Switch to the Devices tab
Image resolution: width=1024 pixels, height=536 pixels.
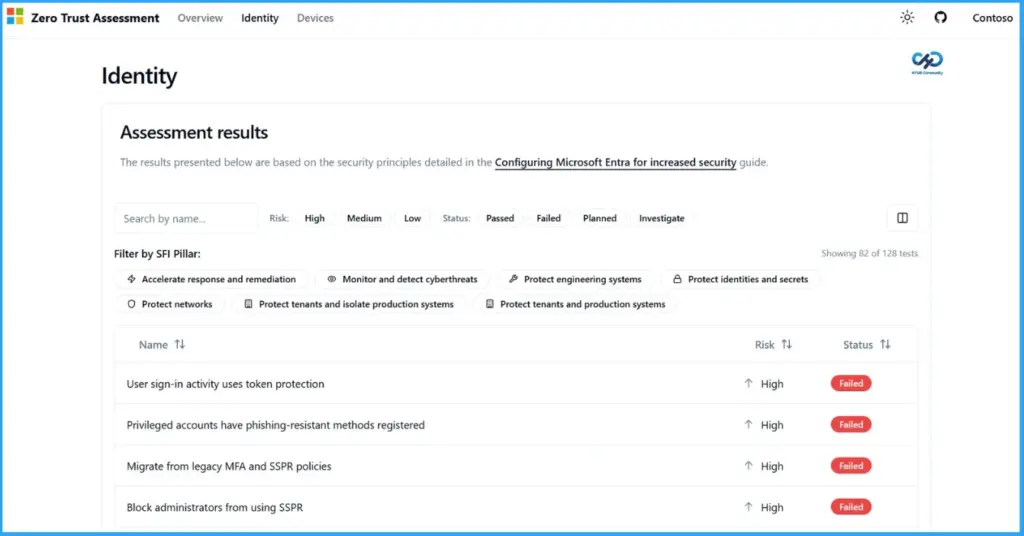tap(315, 18)
